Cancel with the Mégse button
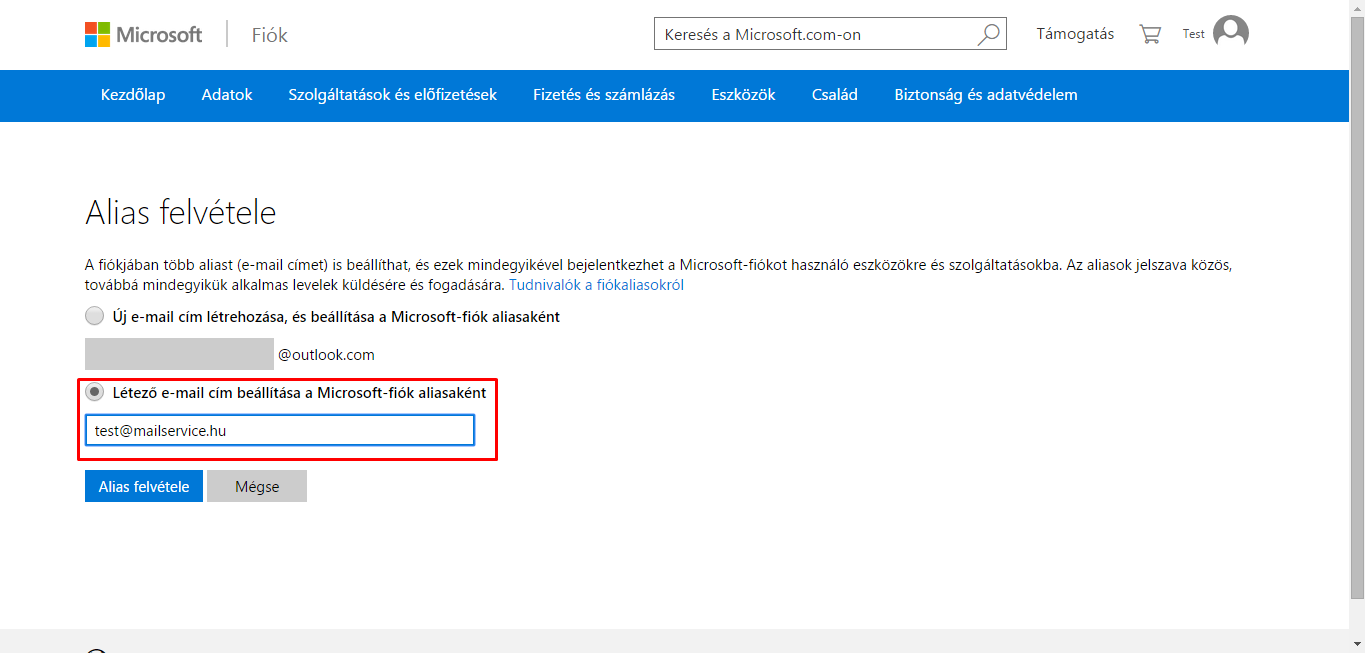Screen dimensions: 1365x653 pos(257,486)
